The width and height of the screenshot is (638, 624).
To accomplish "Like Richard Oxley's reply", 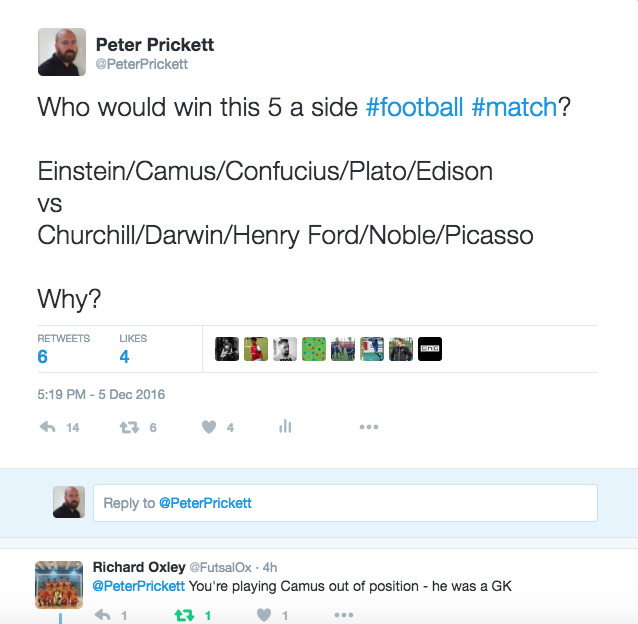I will (264, 615).
